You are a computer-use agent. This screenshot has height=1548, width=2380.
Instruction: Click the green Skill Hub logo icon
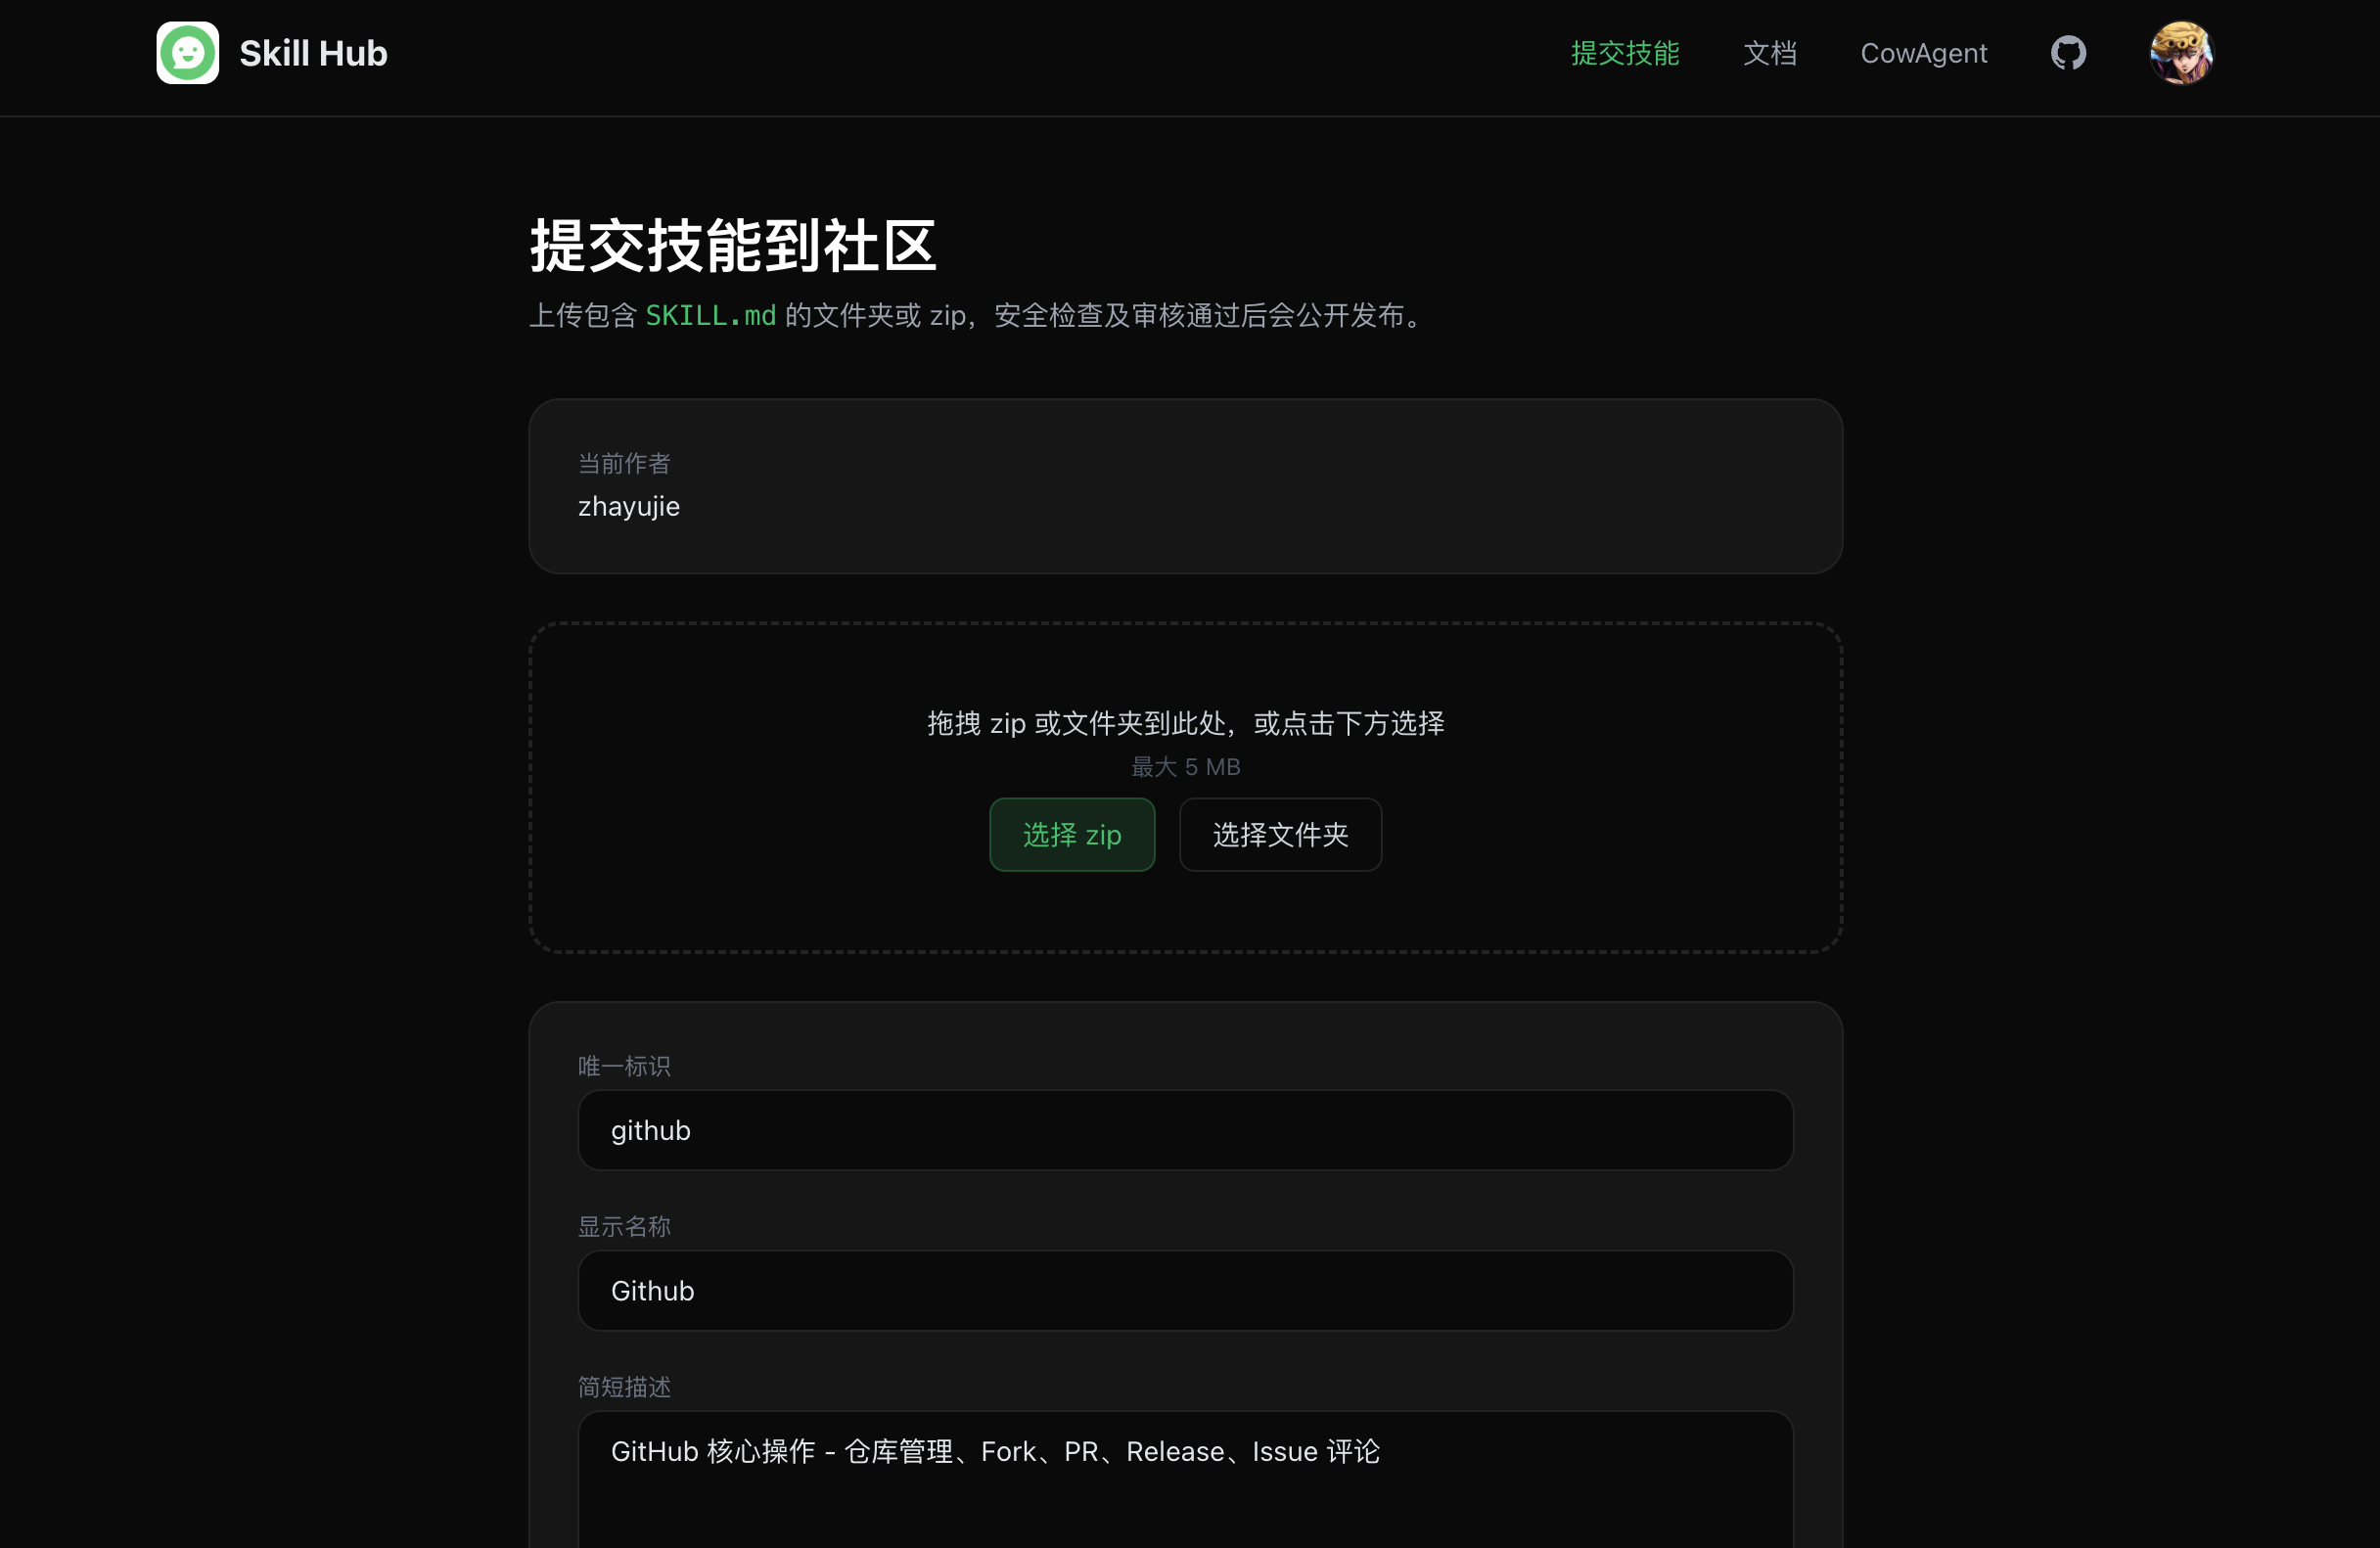pyautogui.click(x=187, y=53)
